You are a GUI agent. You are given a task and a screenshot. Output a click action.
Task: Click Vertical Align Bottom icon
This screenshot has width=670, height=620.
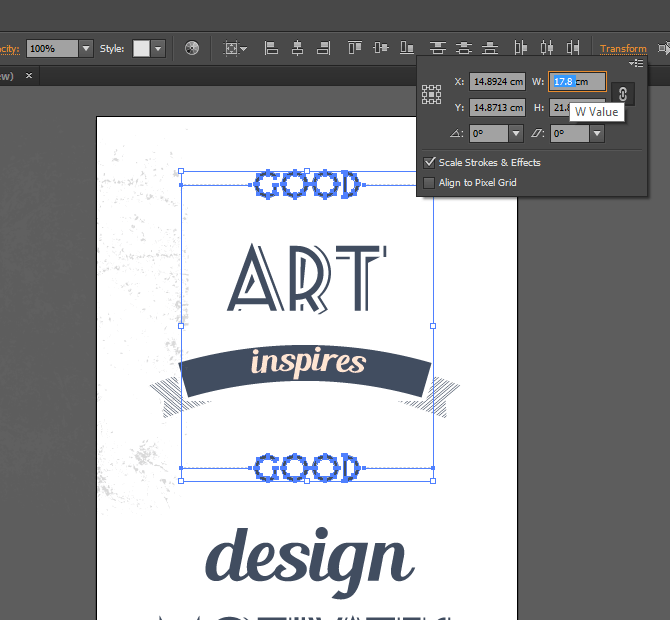(406, 48)
